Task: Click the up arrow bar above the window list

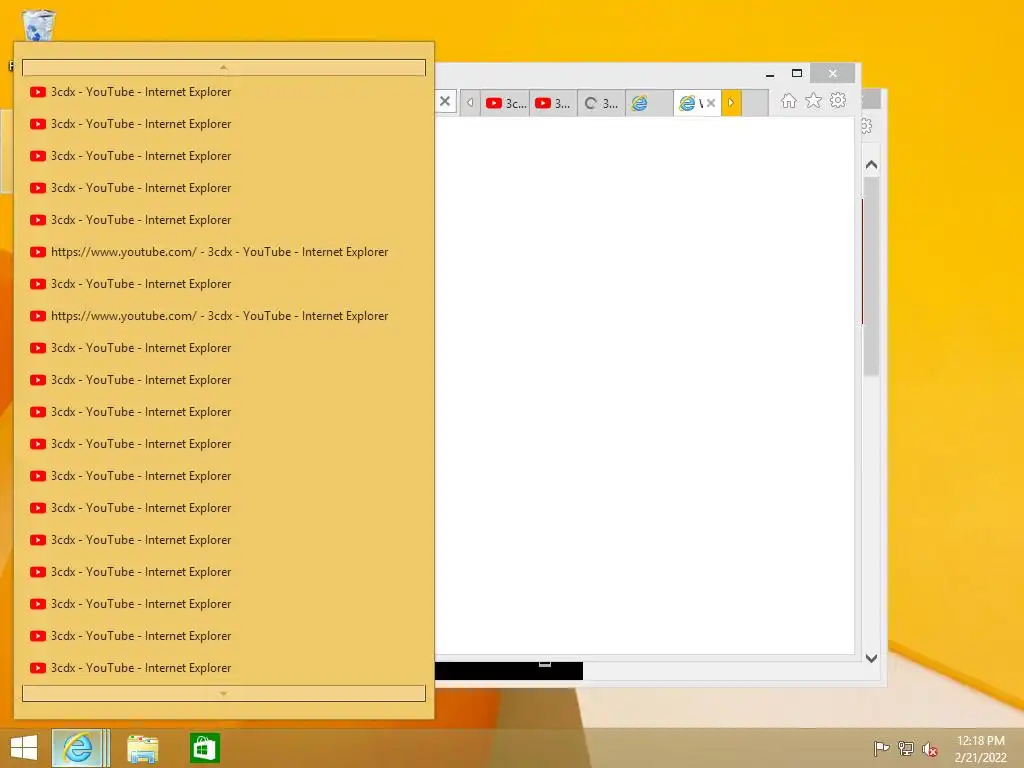Action: (x=224, y=67)
